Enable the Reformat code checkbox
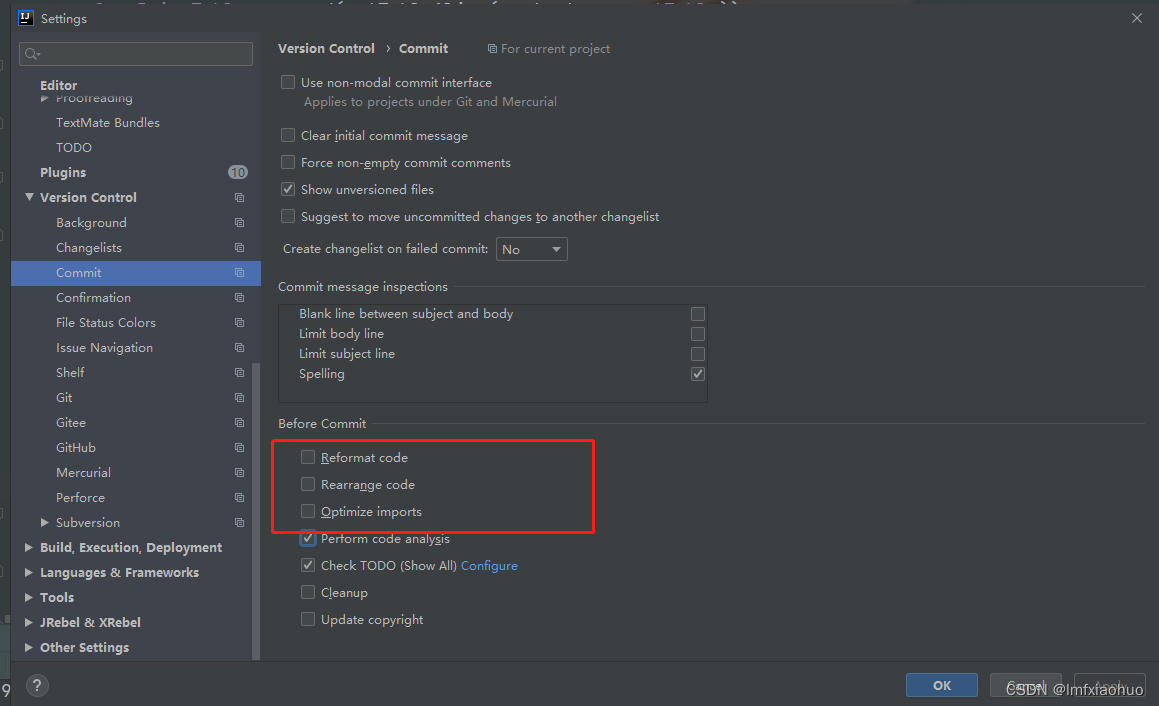Image resolution: width=1159 pixels, height=706 pixels. (x=308, y=457)
